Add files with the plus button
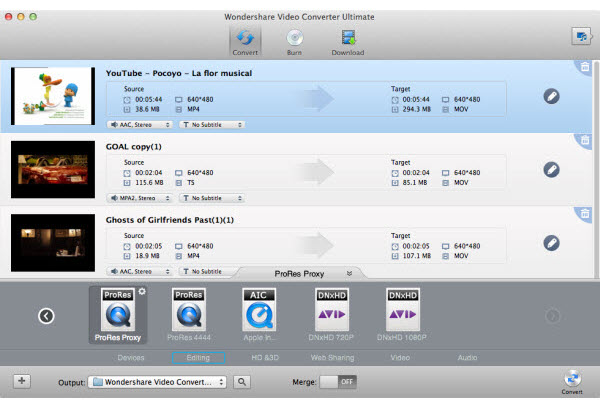The image size is (600, 407). point(22,381)
